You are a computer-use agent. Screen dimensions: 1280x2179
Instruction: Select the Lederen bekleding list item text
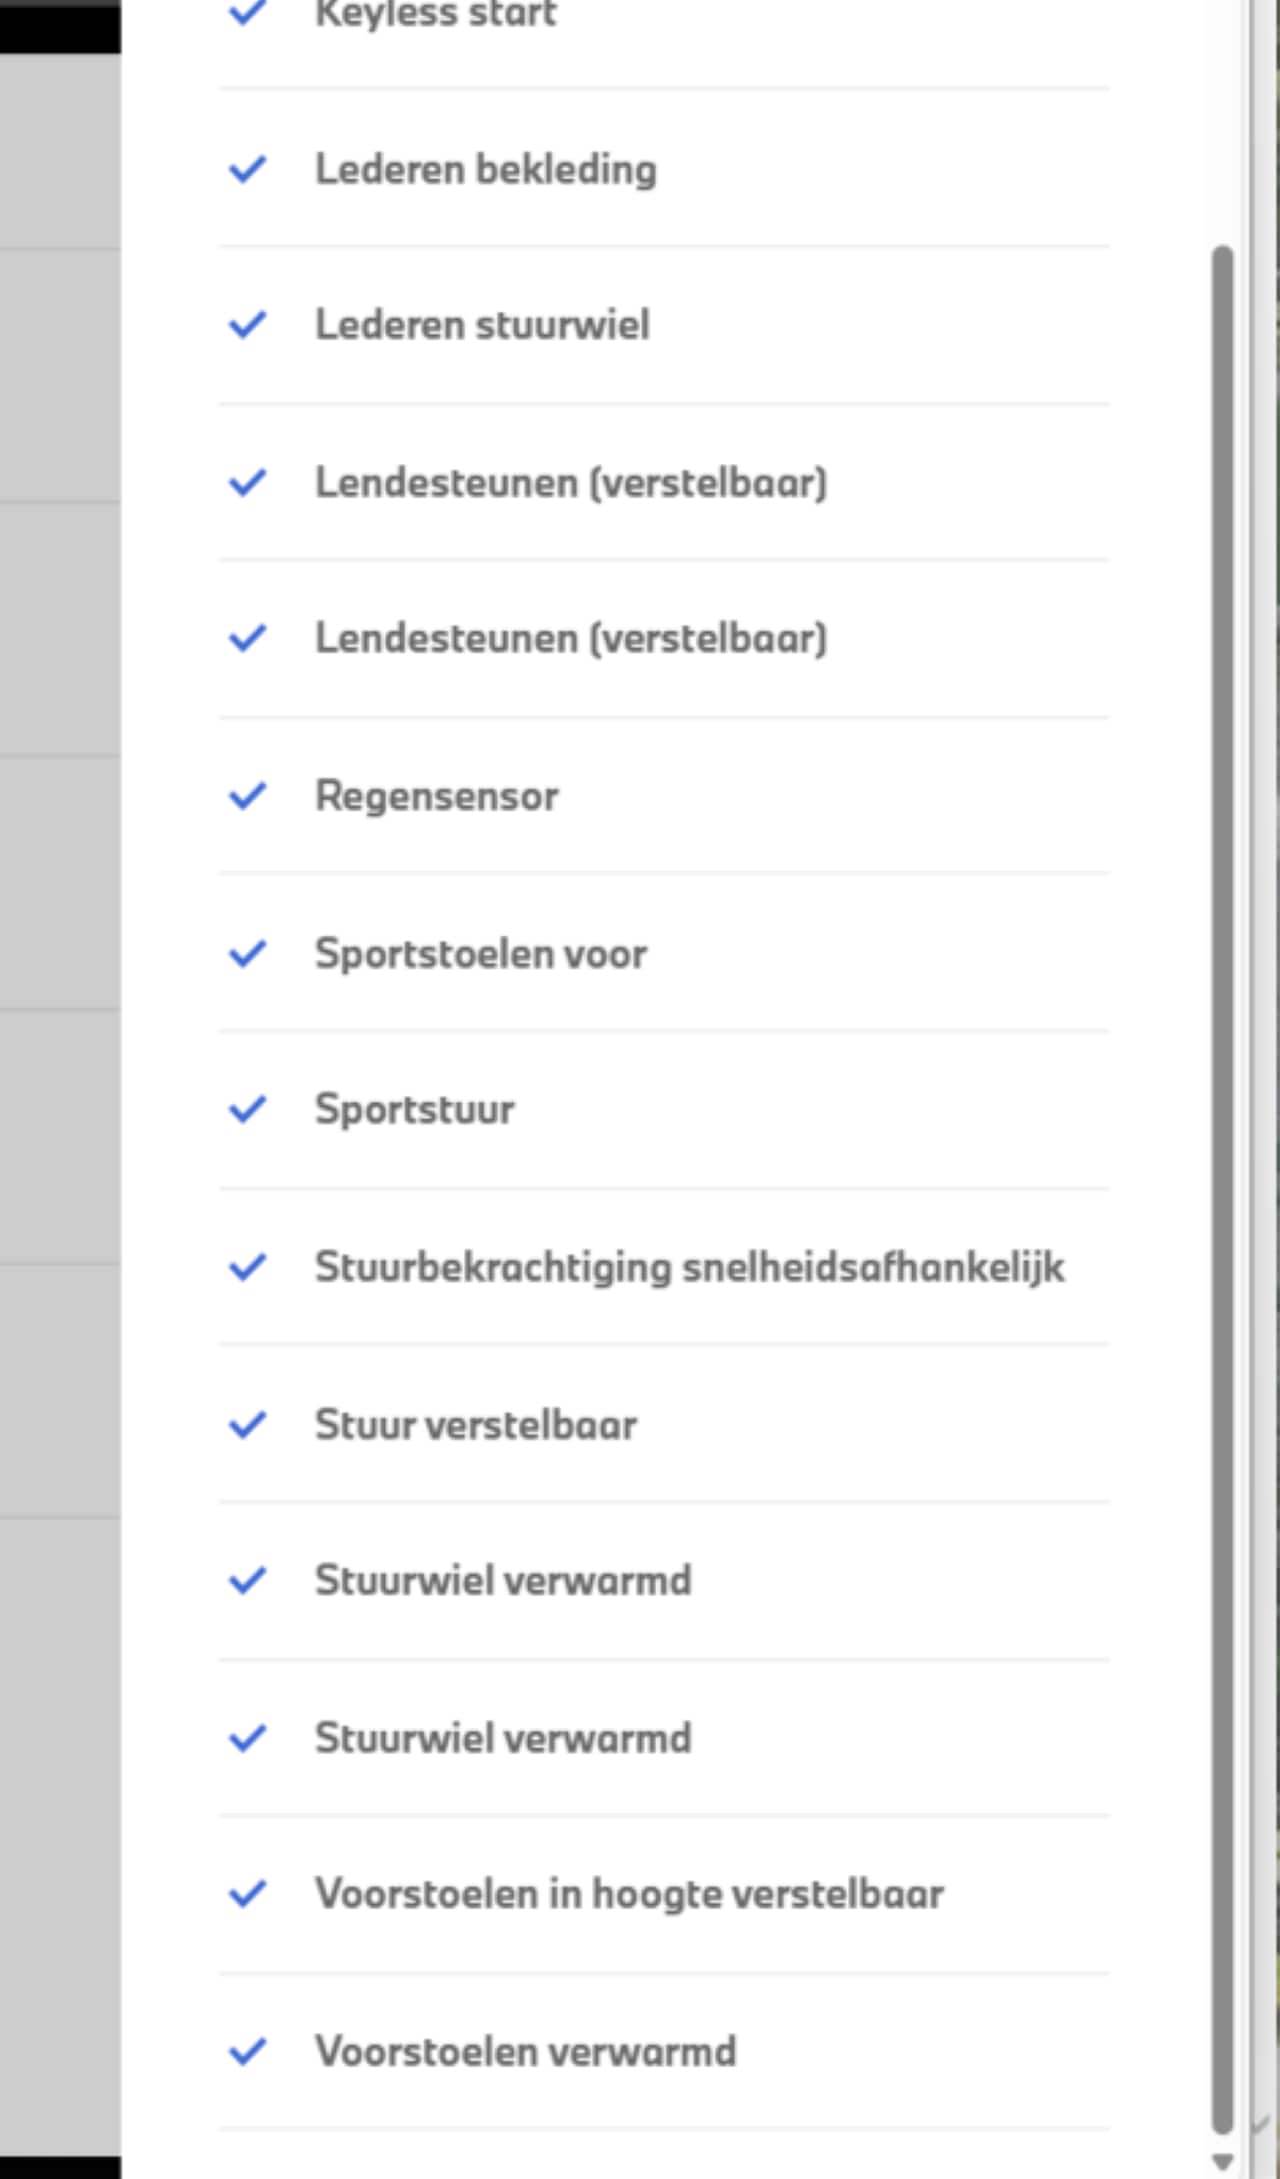coord(486,169)
